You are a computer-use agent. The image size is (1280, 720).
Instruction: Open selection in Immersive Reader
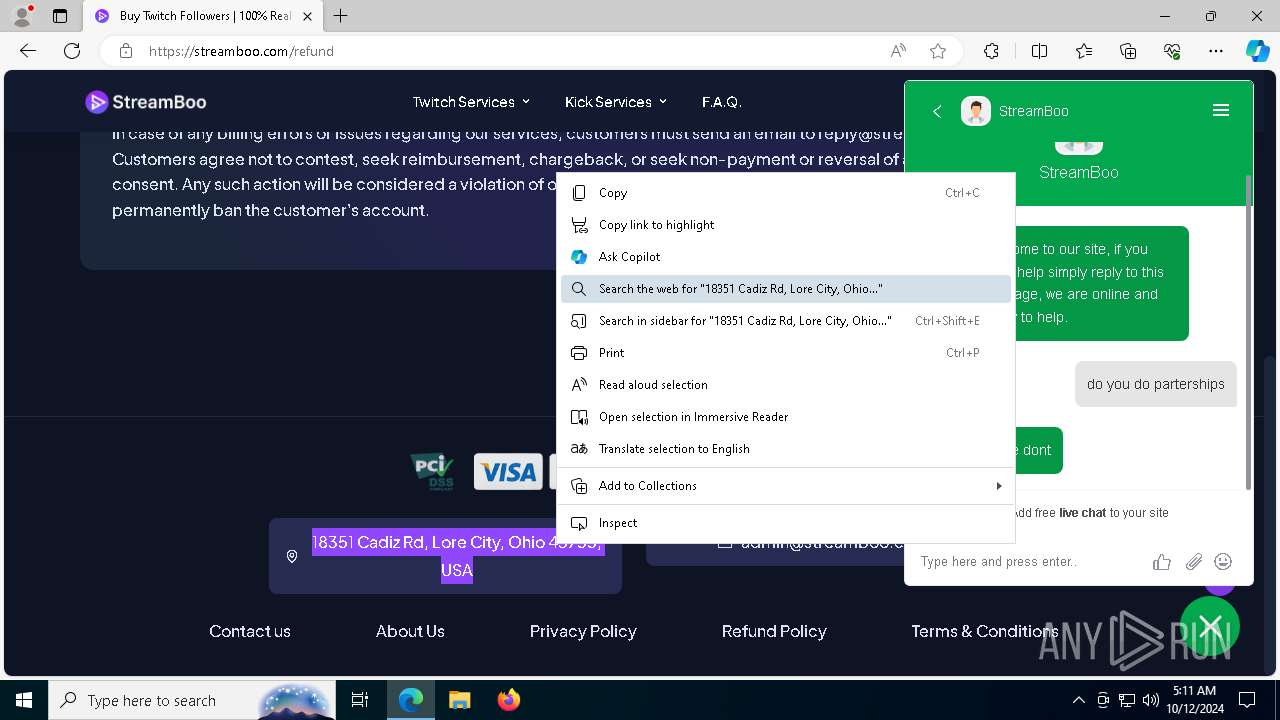(x=786, y=417)
